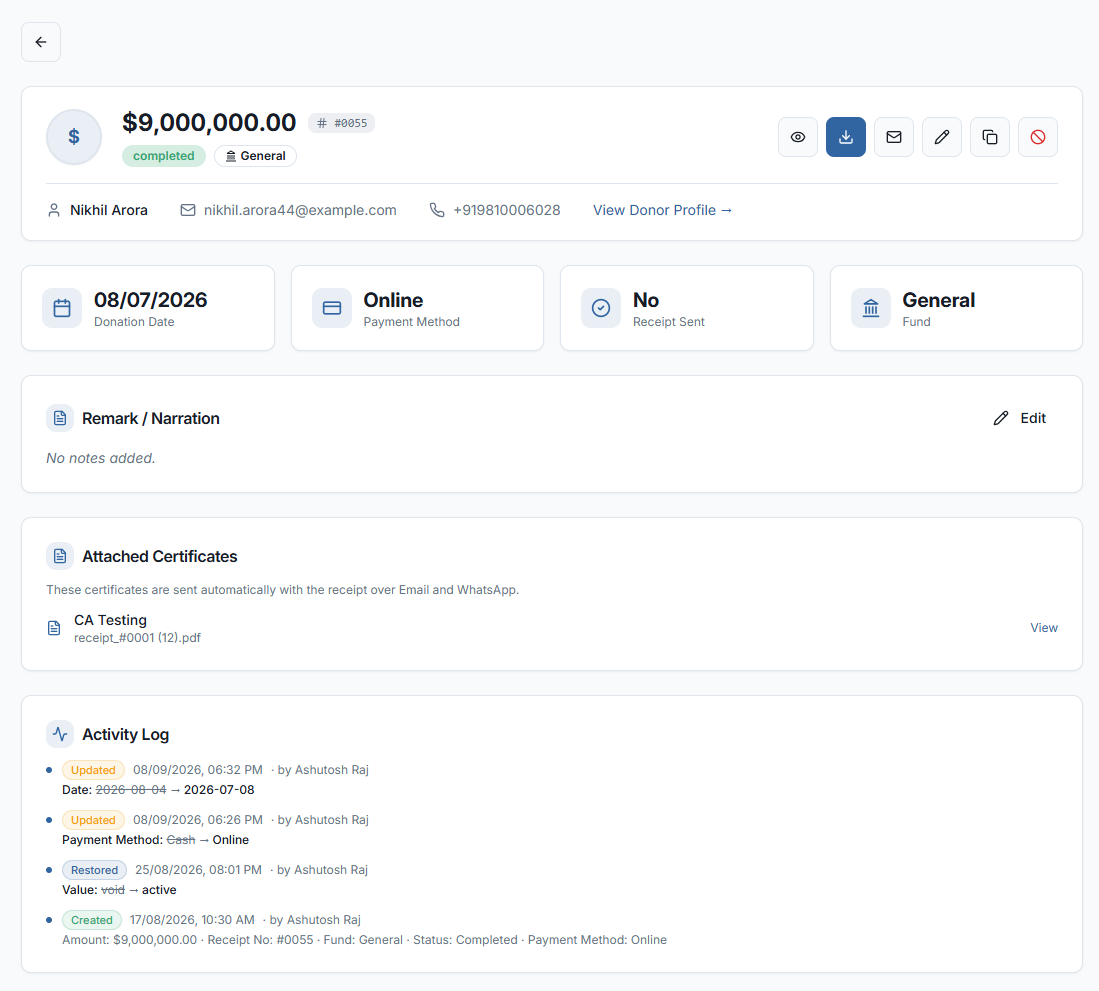
Task: Click the completed status badge
Action: point(163,156)
